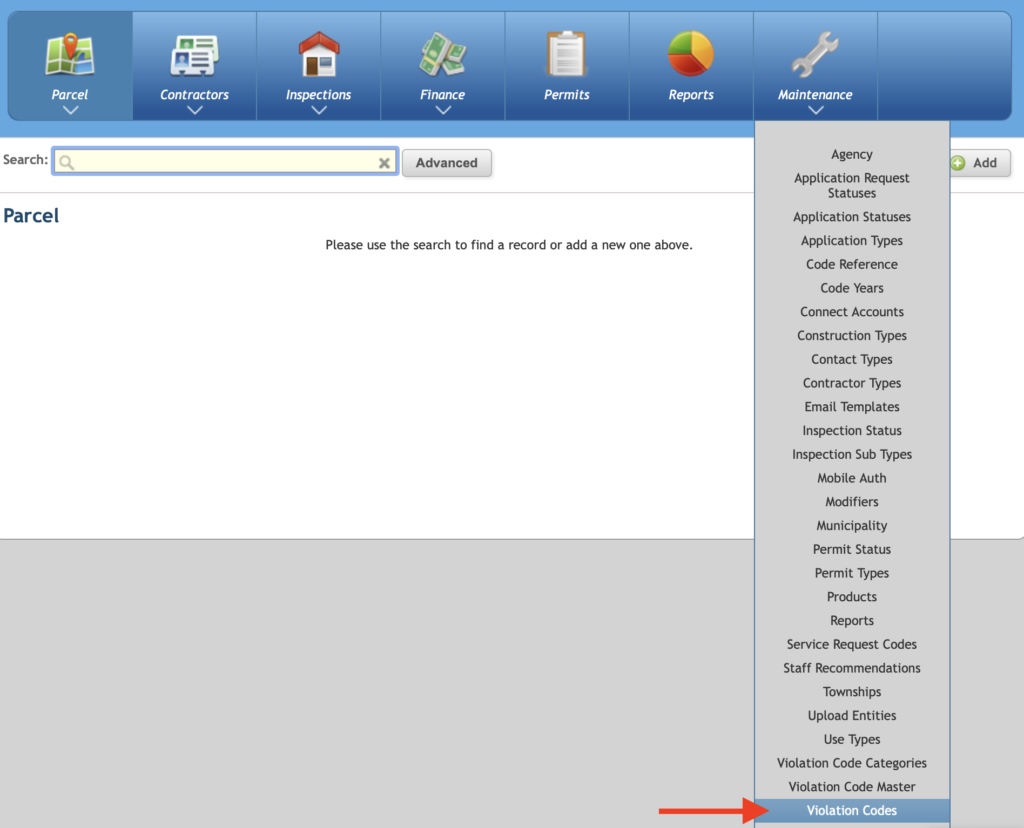Image resolution: width=1024 pixels, height=828 pixels.
Task: Expand the Inspections menu chevron
Action: click(319, 110)
